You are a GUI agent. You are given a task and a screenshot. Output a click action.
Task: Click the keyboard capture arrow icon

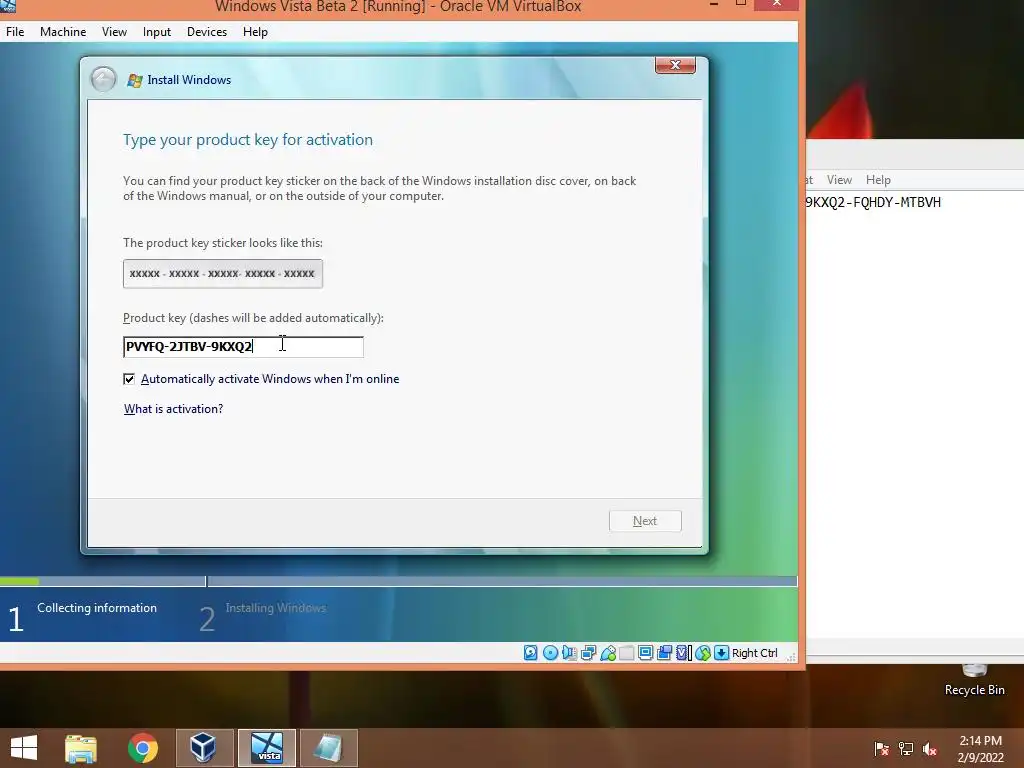[x=722, y=652]
